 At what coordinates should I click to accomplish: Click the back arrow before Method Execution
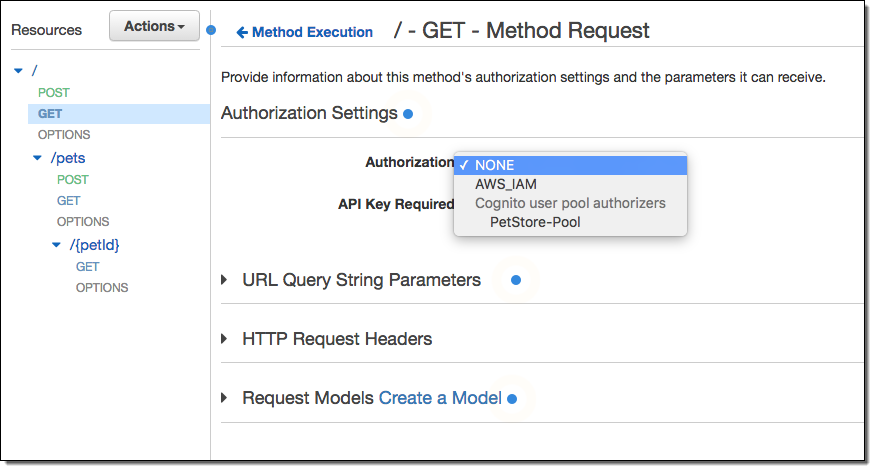pyautogui.click(x=241, y=33)
